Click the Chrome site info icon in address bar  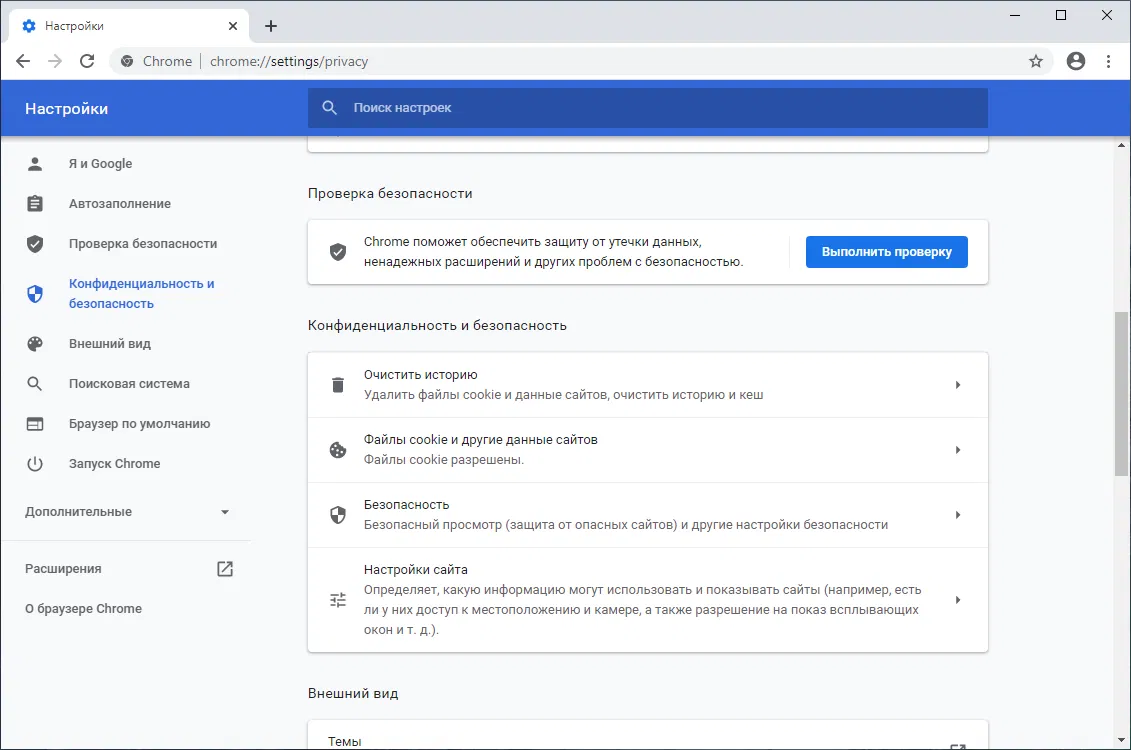coord(127,61)
